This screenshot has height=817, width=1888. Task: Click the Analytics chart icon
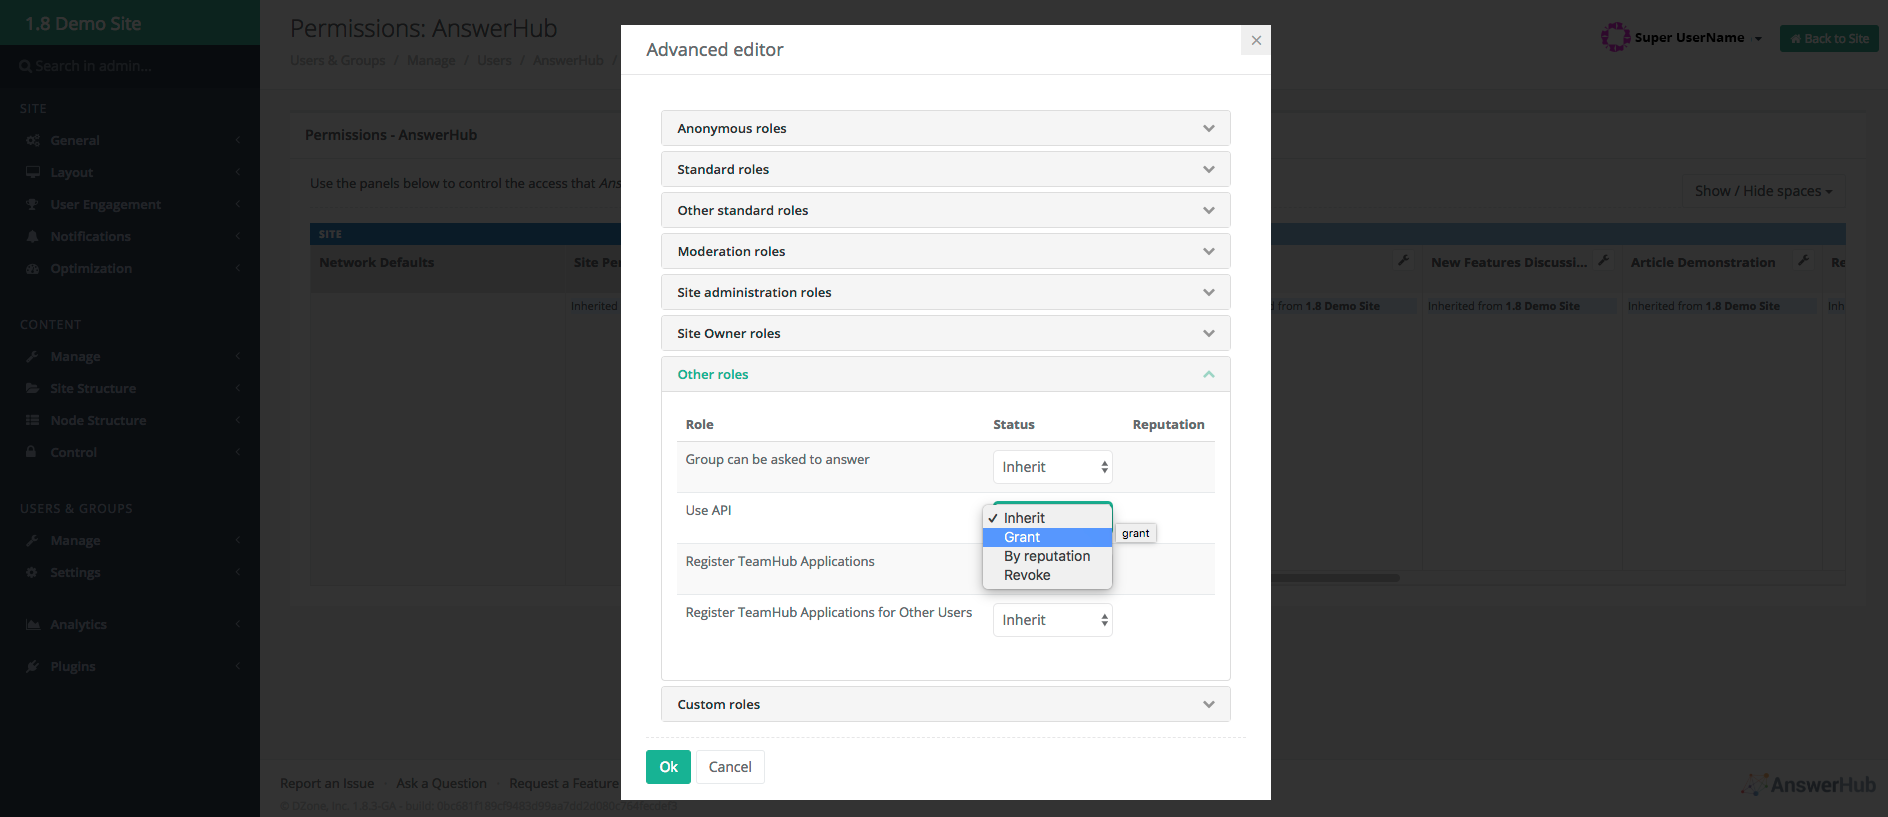(33, 624)
